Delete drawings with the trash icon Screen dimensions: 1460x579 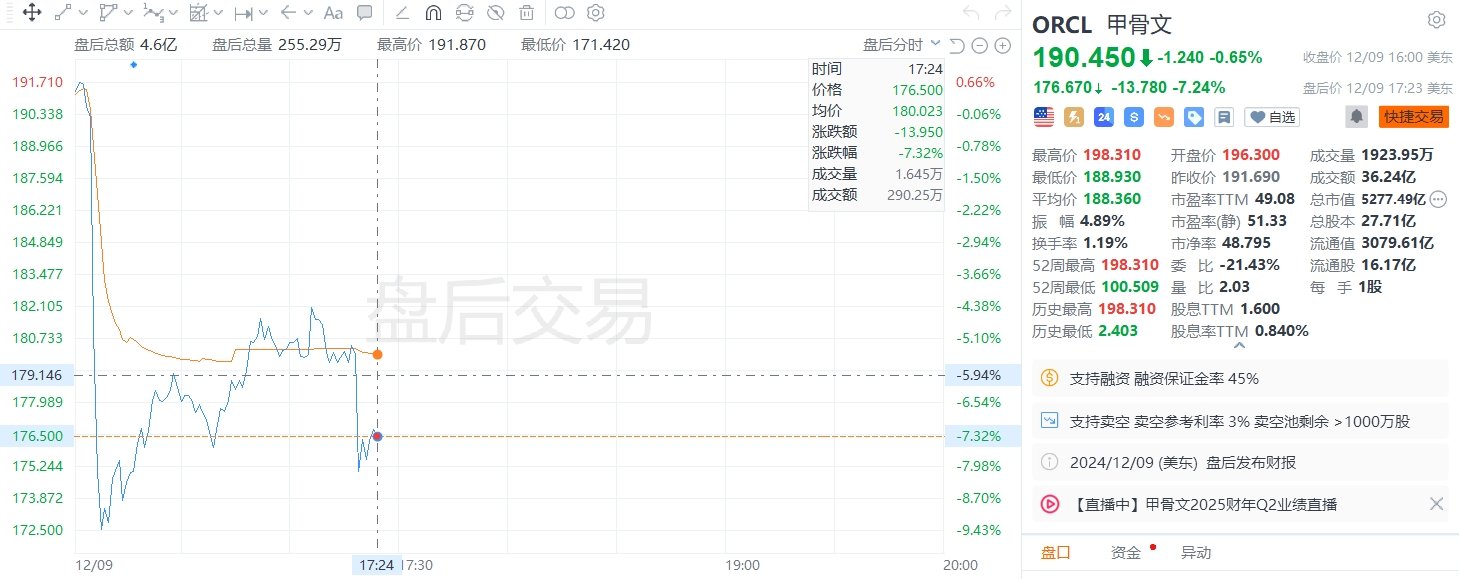[526, 13]
